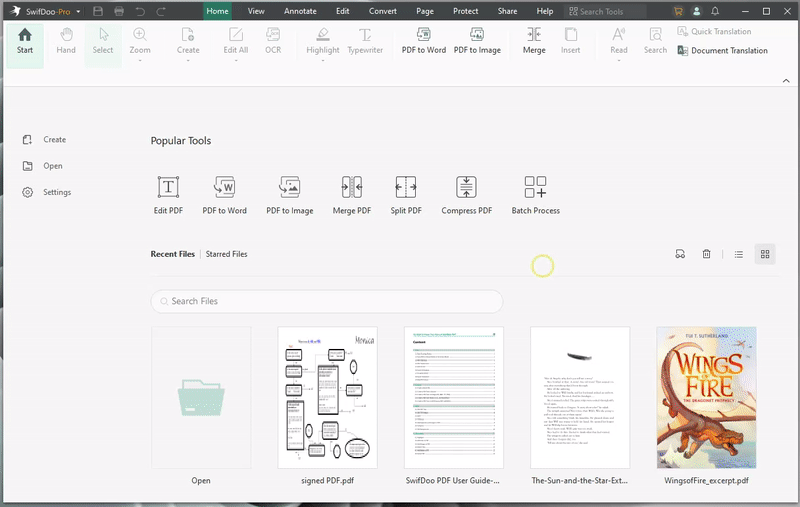The width and height of the screenshot is (800, 507).
Task: Click the Search Files field
Action: [x=327, y=301]
